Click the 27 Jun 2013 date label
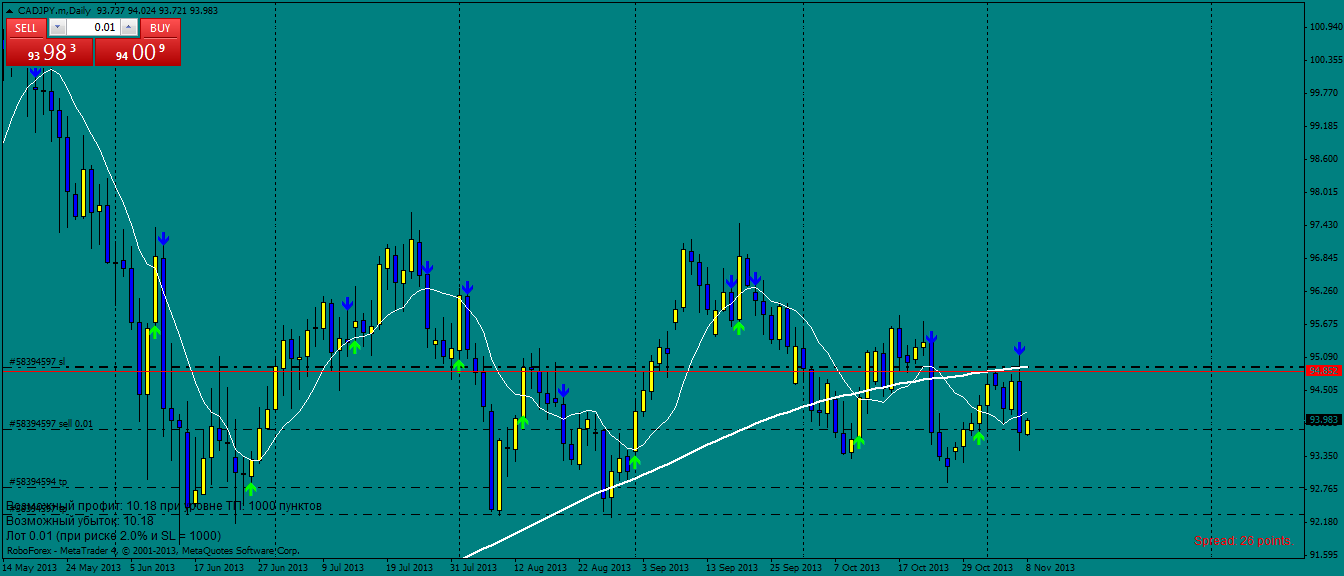 283,567
